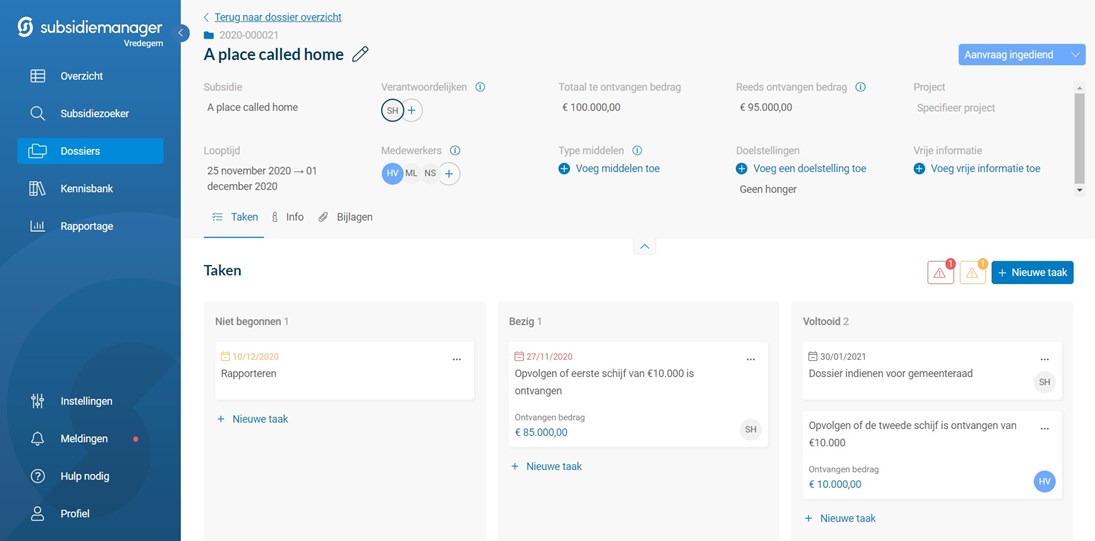Switch to the Bijlagen tab
Image resolution: width=1095 pixels, height=541 pixels.
[346, 217]
